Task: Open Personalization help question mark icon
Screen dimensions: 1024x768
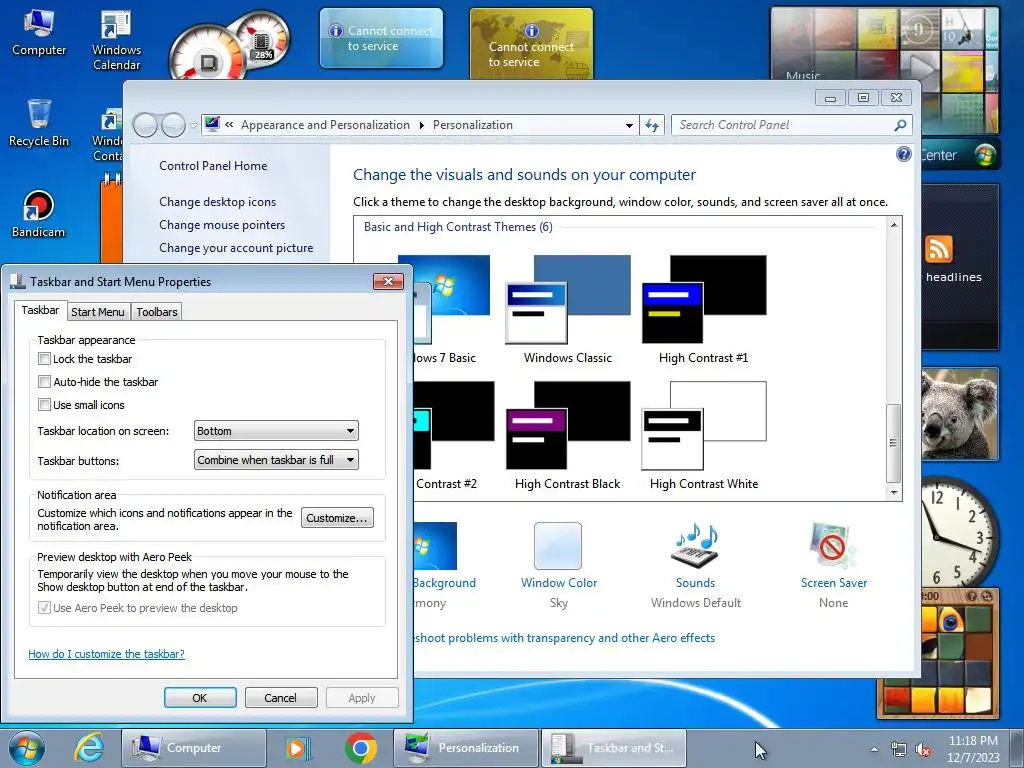Action: (904, 154)
